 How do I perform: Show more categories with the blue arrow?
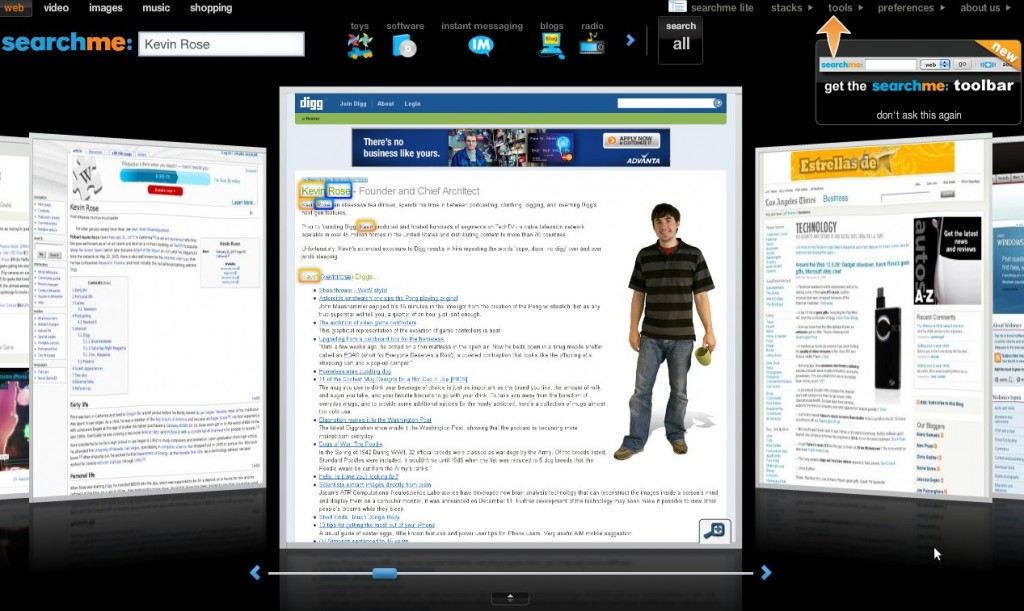tap(630, 40)
